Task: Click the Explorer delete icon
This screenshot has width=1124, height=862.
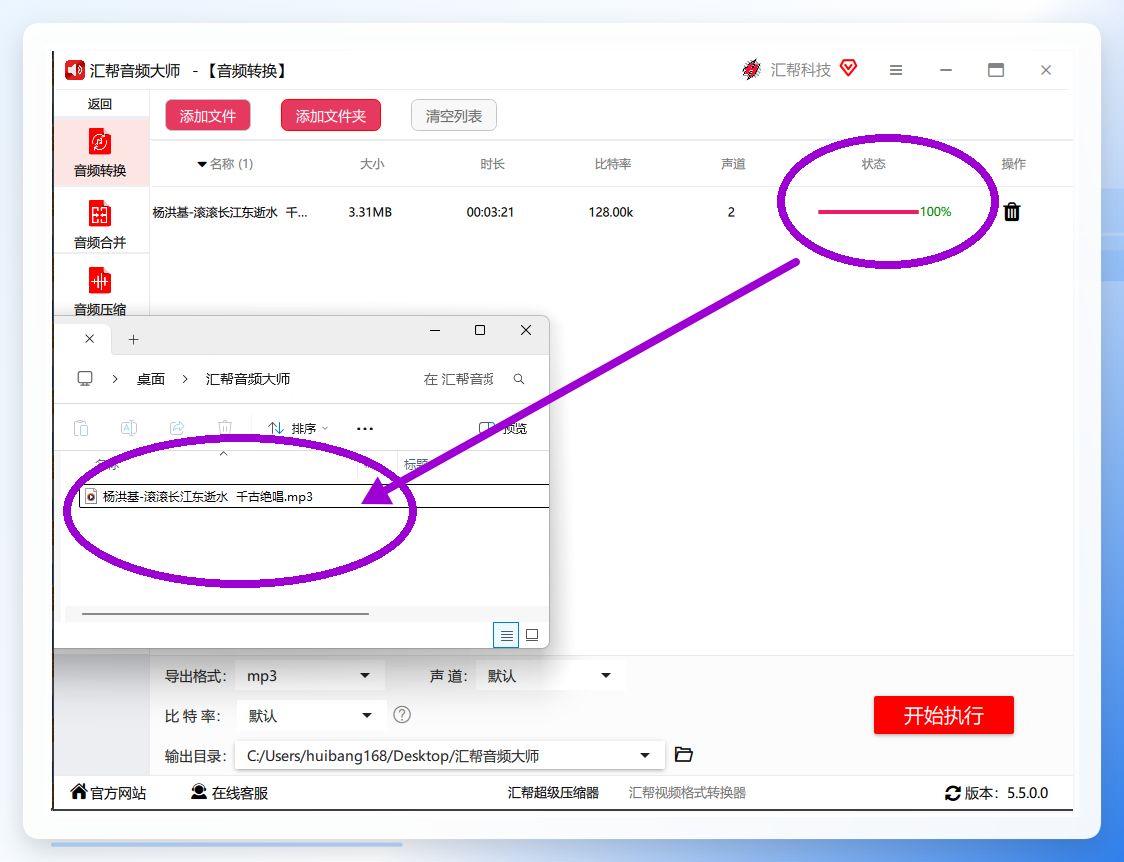Action: pyautogui.click(x=225, y=428)
